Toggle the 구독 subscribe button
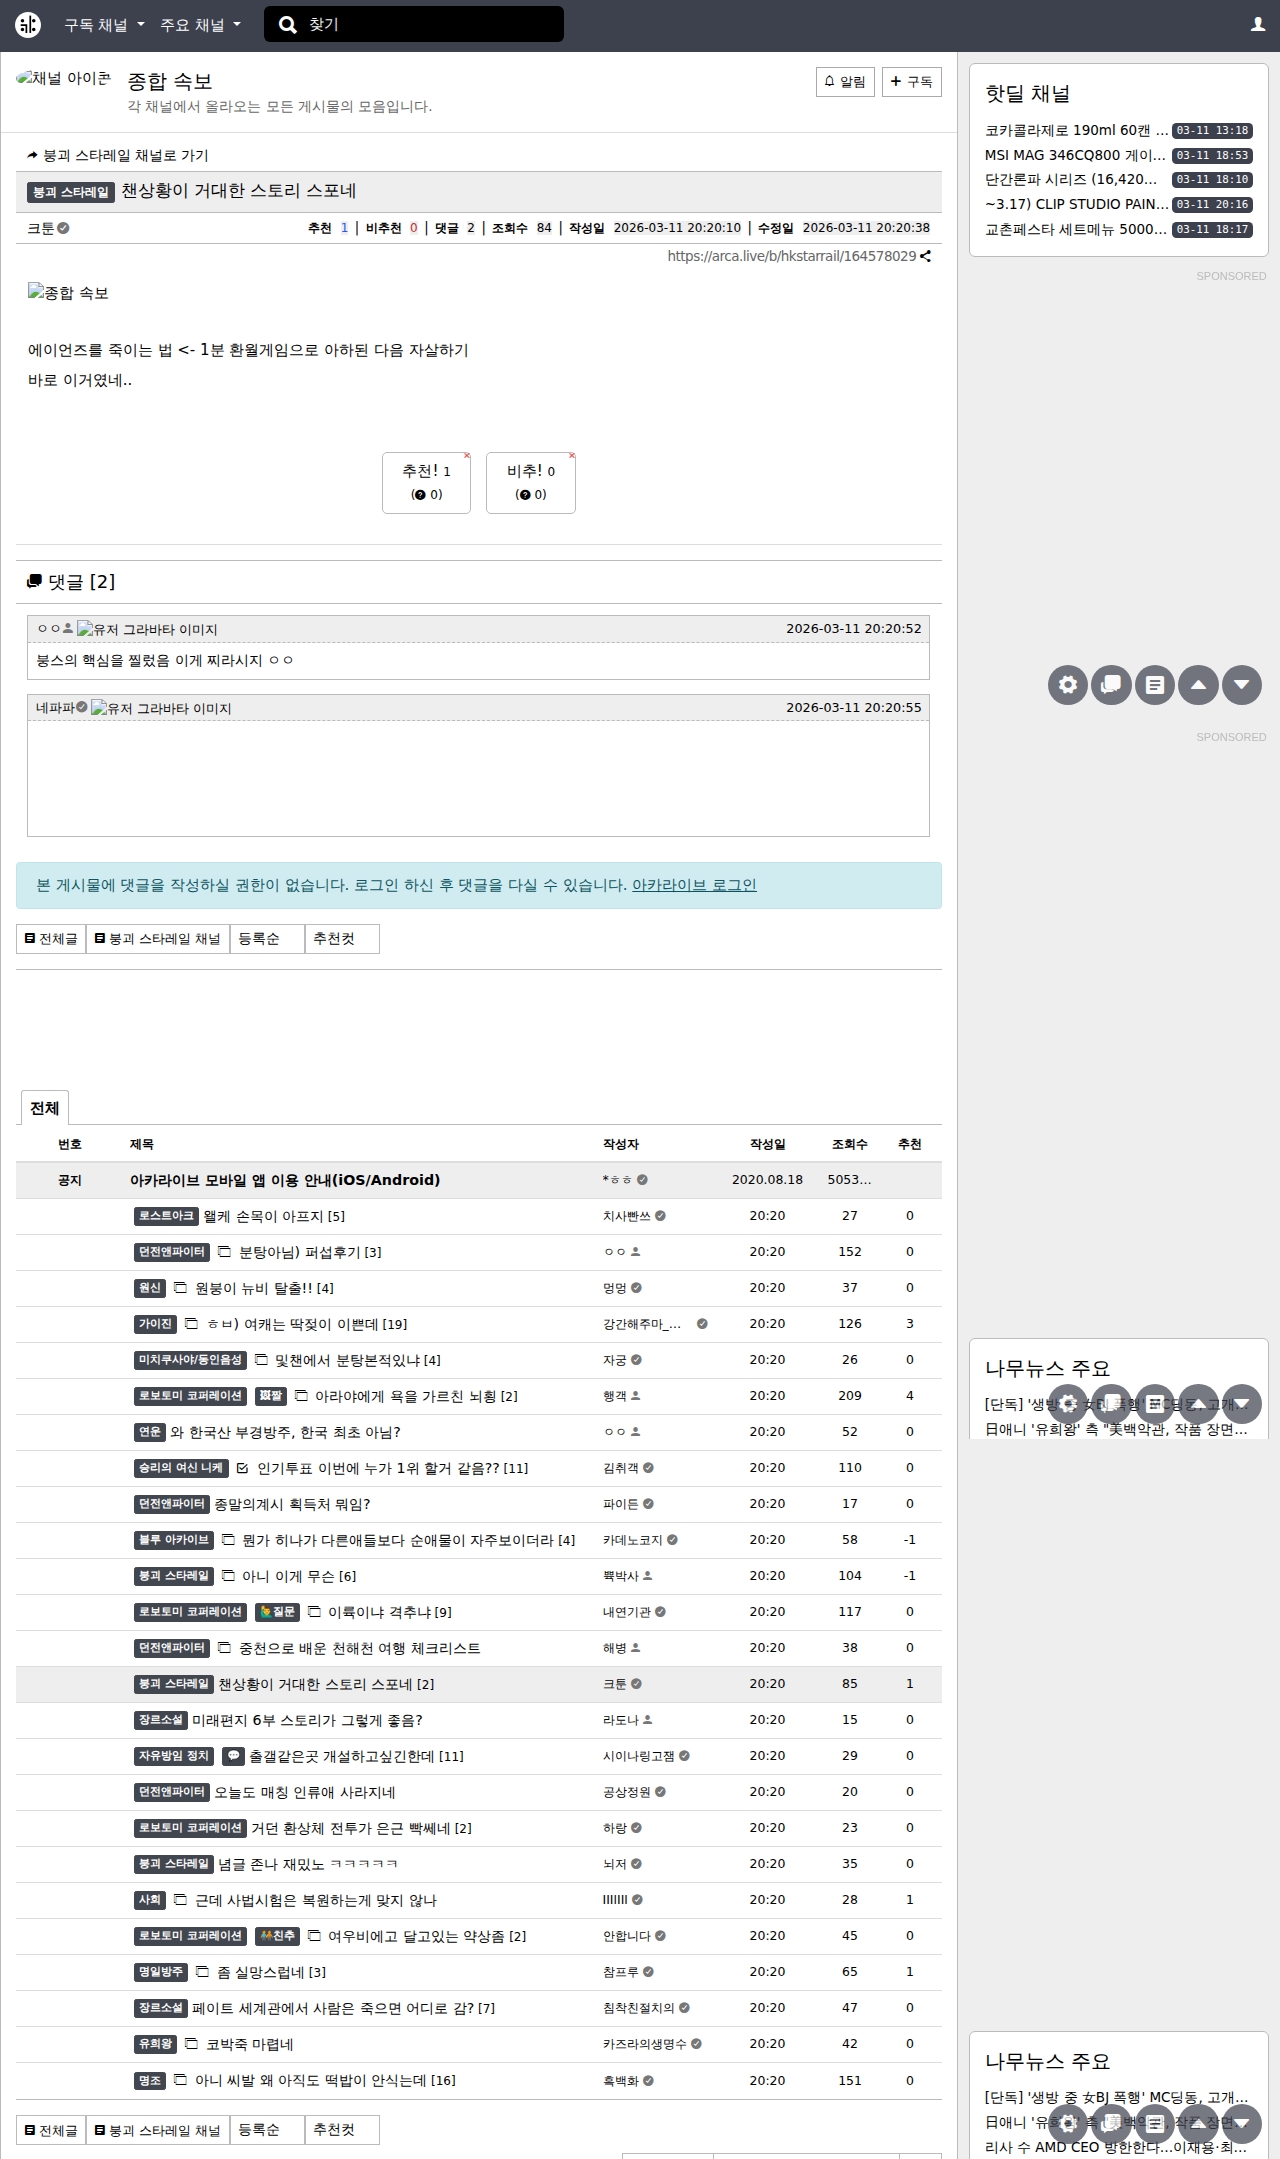This screenshot has height=2159, width=1280. (911, 82)
